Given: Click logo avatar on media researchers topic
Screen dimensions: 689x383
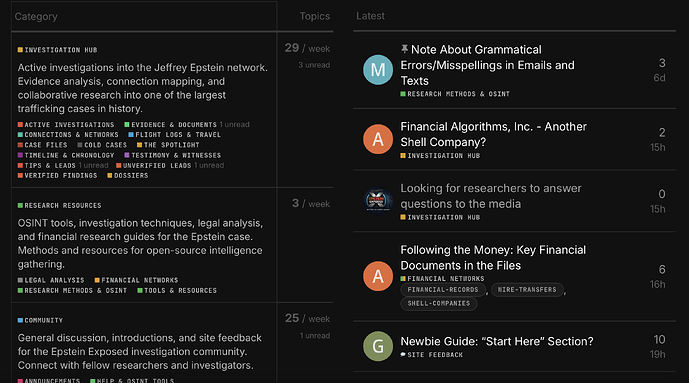Looking at the screenshot, I should [378, 201].
